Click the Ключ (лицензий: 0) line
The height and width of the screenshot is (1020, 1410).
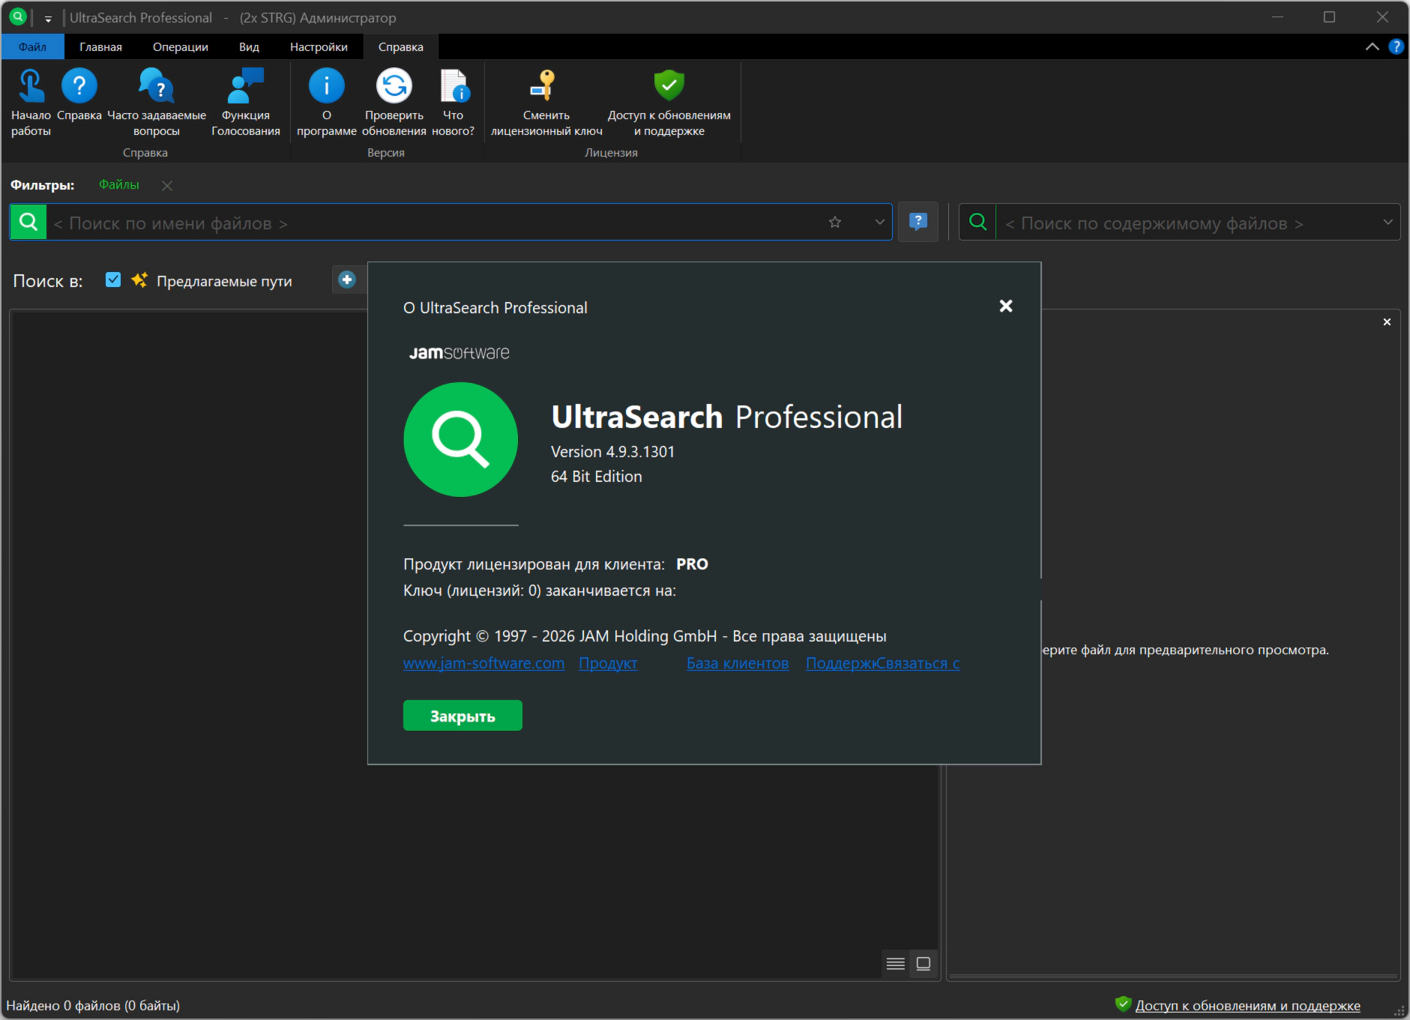click(x=540, y=591)
